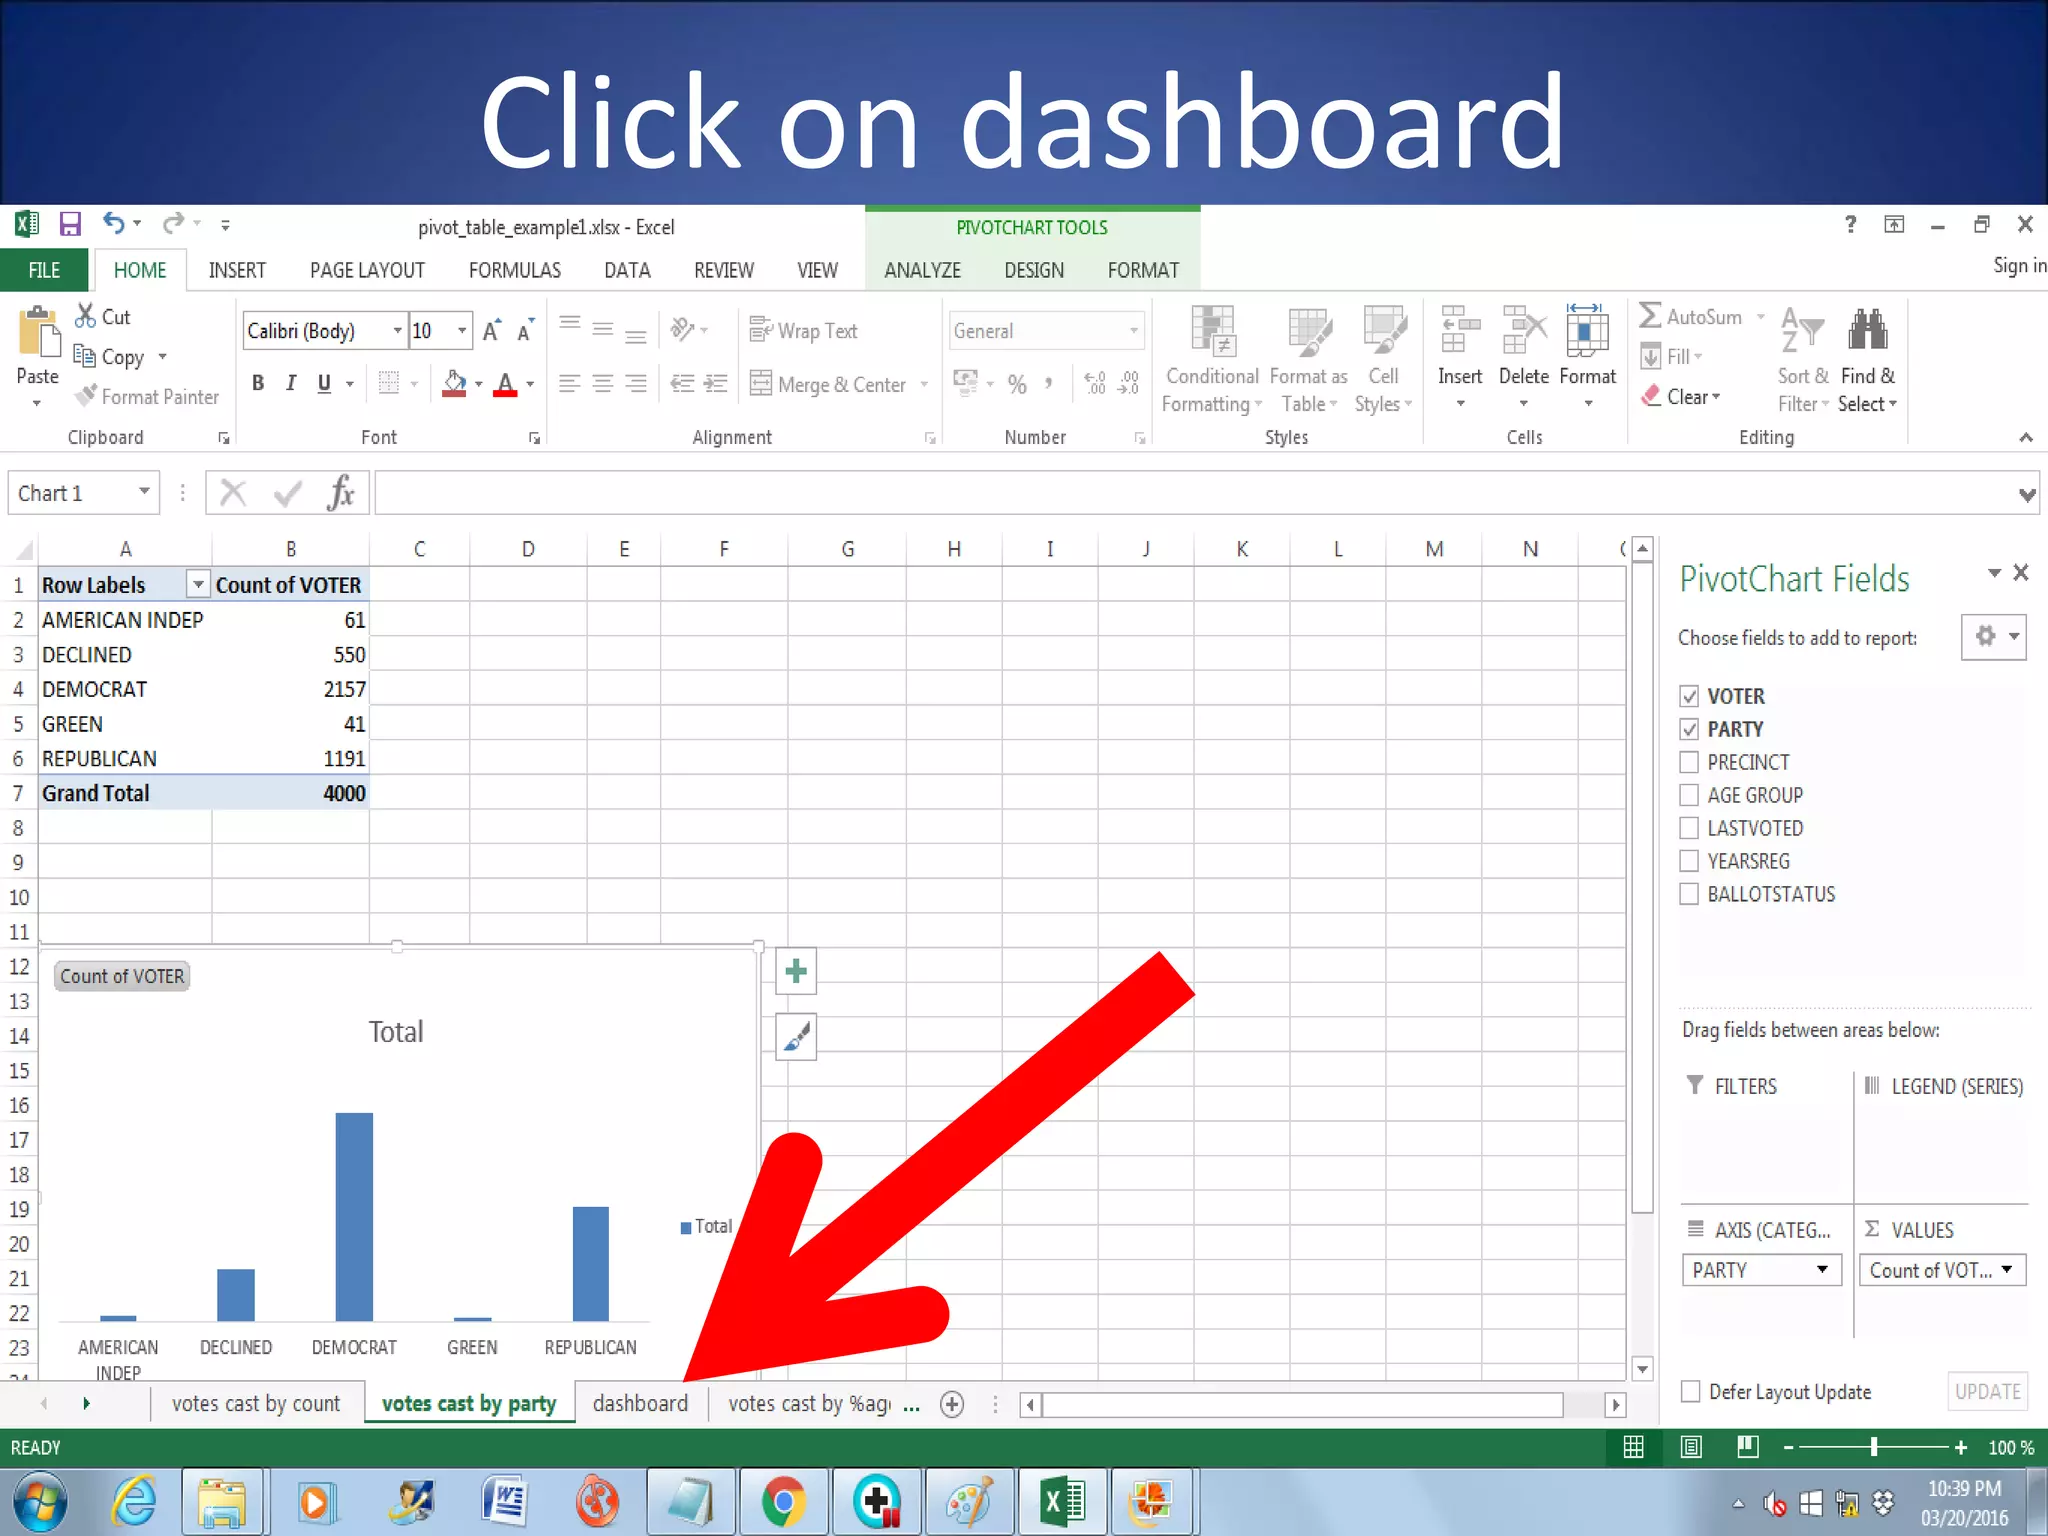Click the Insert cells icon
The image size is (2048, 1536).
coord(1460,331)
